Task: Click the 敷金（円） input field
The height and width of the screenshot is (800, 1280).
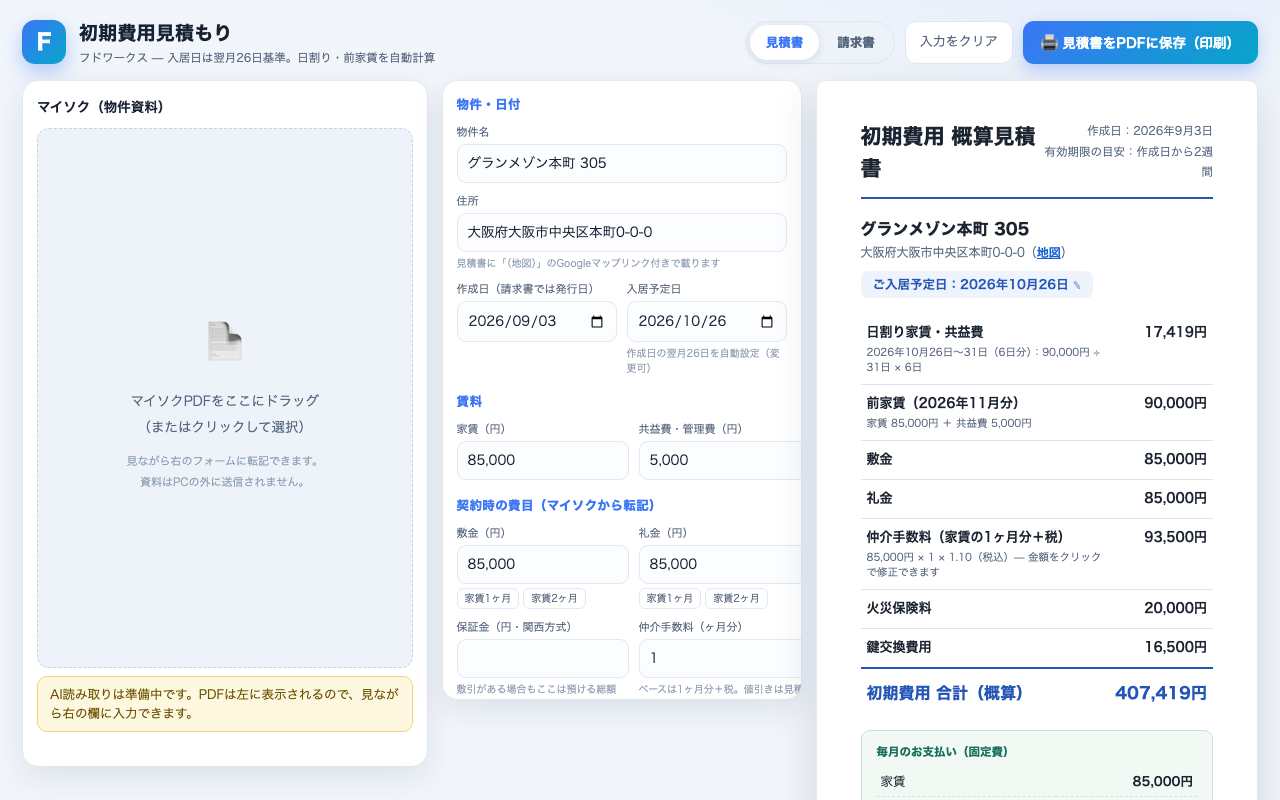Action: click(543, 564)
